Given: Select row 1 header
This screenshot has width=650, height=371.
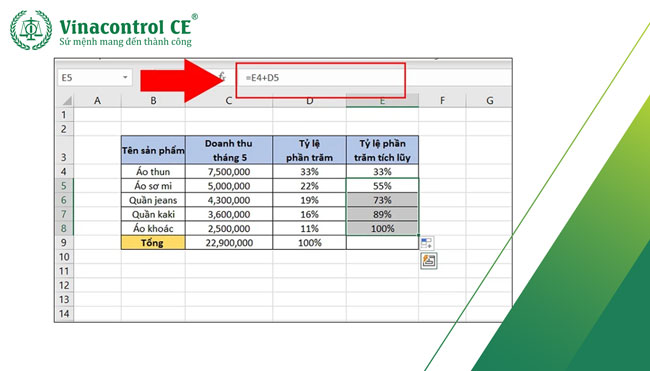Looking at the screenshot, I should (x=64, y=114).
